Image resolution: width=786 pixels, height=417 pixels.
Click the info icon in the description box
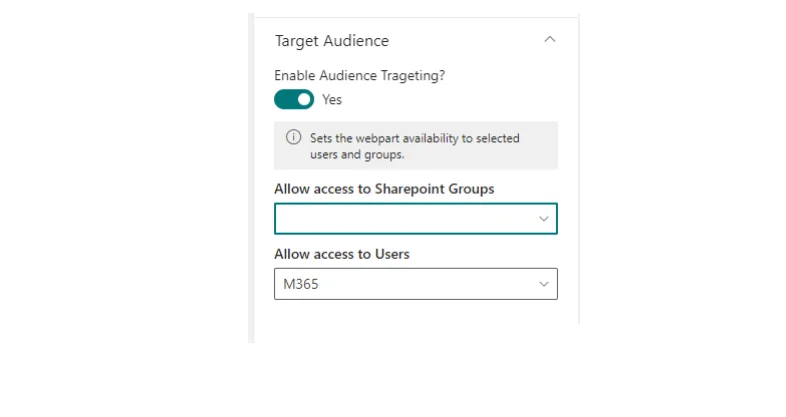point(293,137)
